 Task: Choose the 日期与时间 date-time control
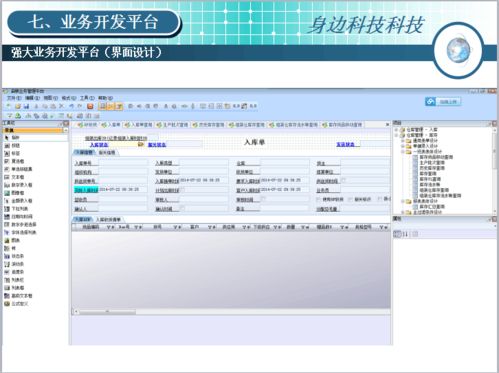[x=18, y=217]
